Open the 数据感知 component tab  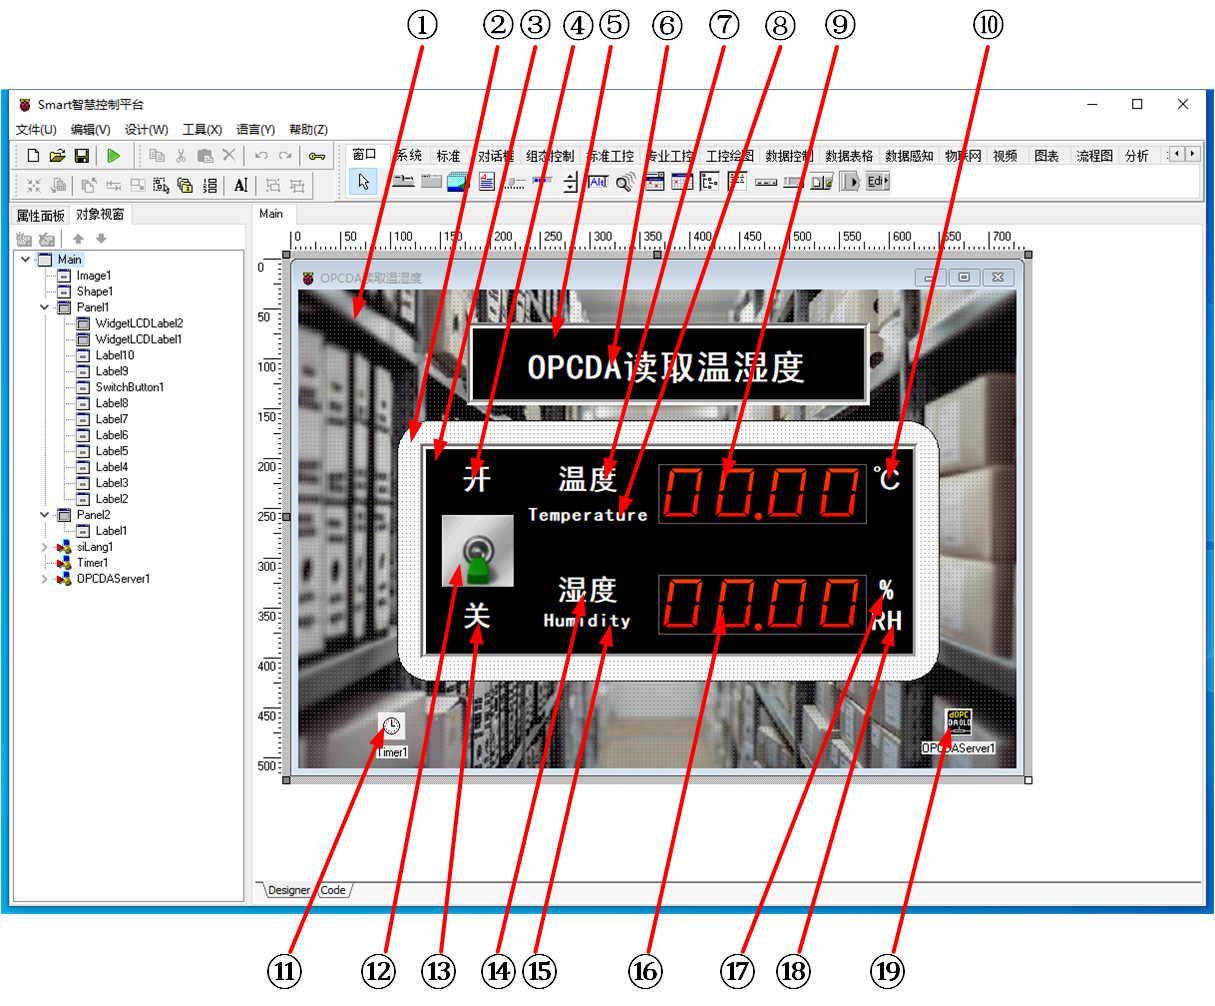pyautogui.click(x=909, y=156)
